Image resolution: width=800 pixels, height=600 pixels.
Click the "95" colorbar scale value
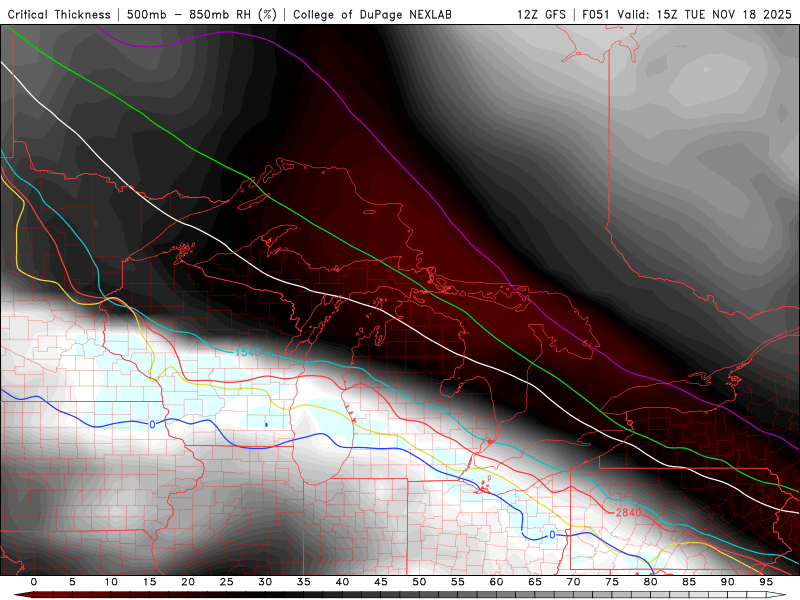[766, 582]
